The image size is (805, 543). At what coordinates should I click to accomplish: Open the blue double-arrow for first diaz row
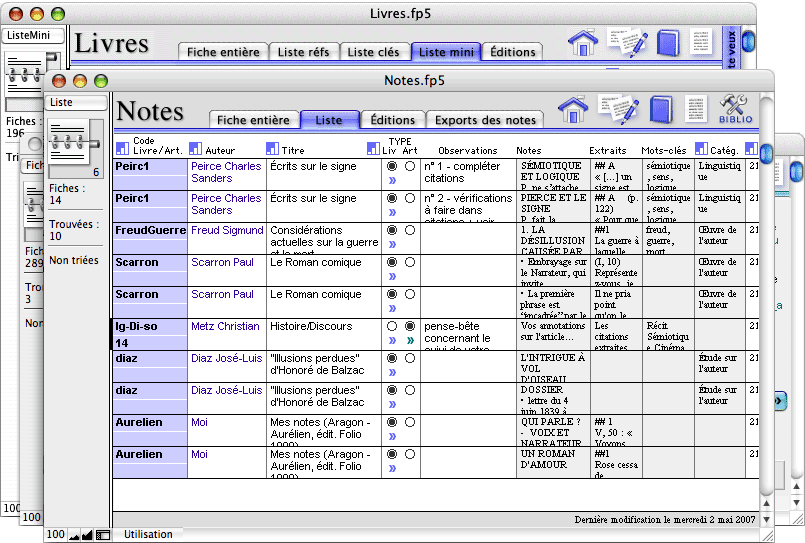392,372
